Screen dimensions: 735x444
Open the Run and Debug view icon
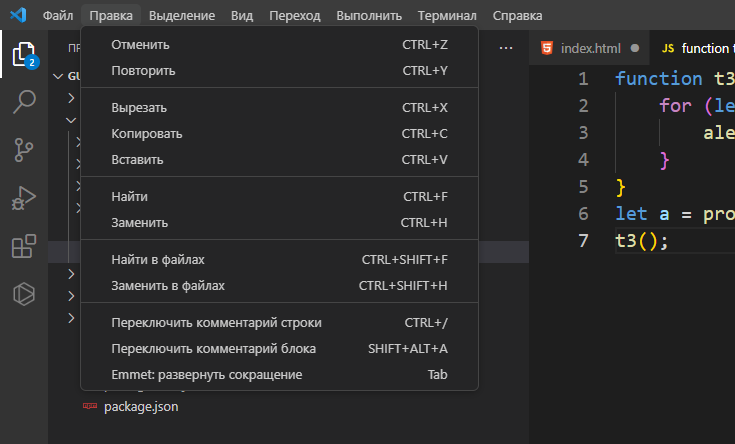tap(24, 198)
